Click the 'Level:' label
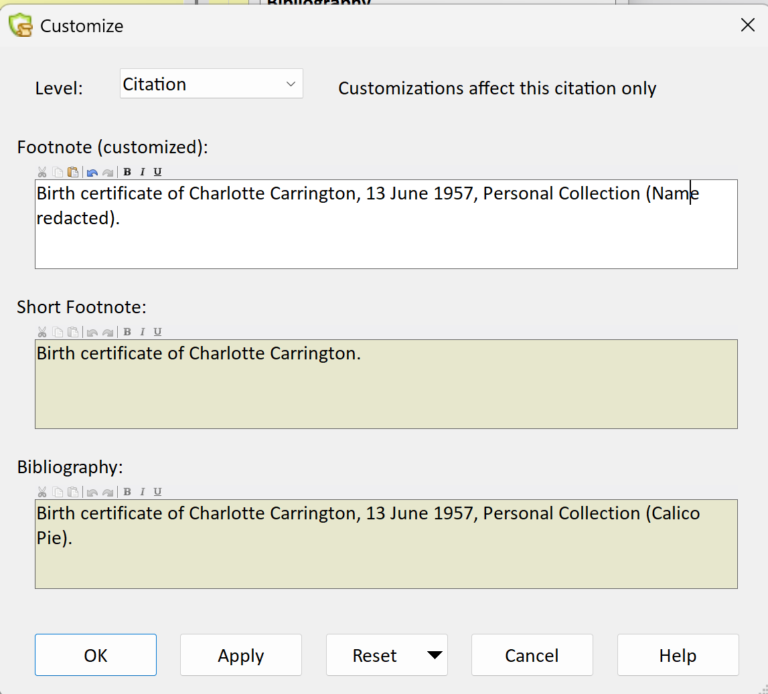The height and width of the screenshot is (694, 768). point(59,88)
